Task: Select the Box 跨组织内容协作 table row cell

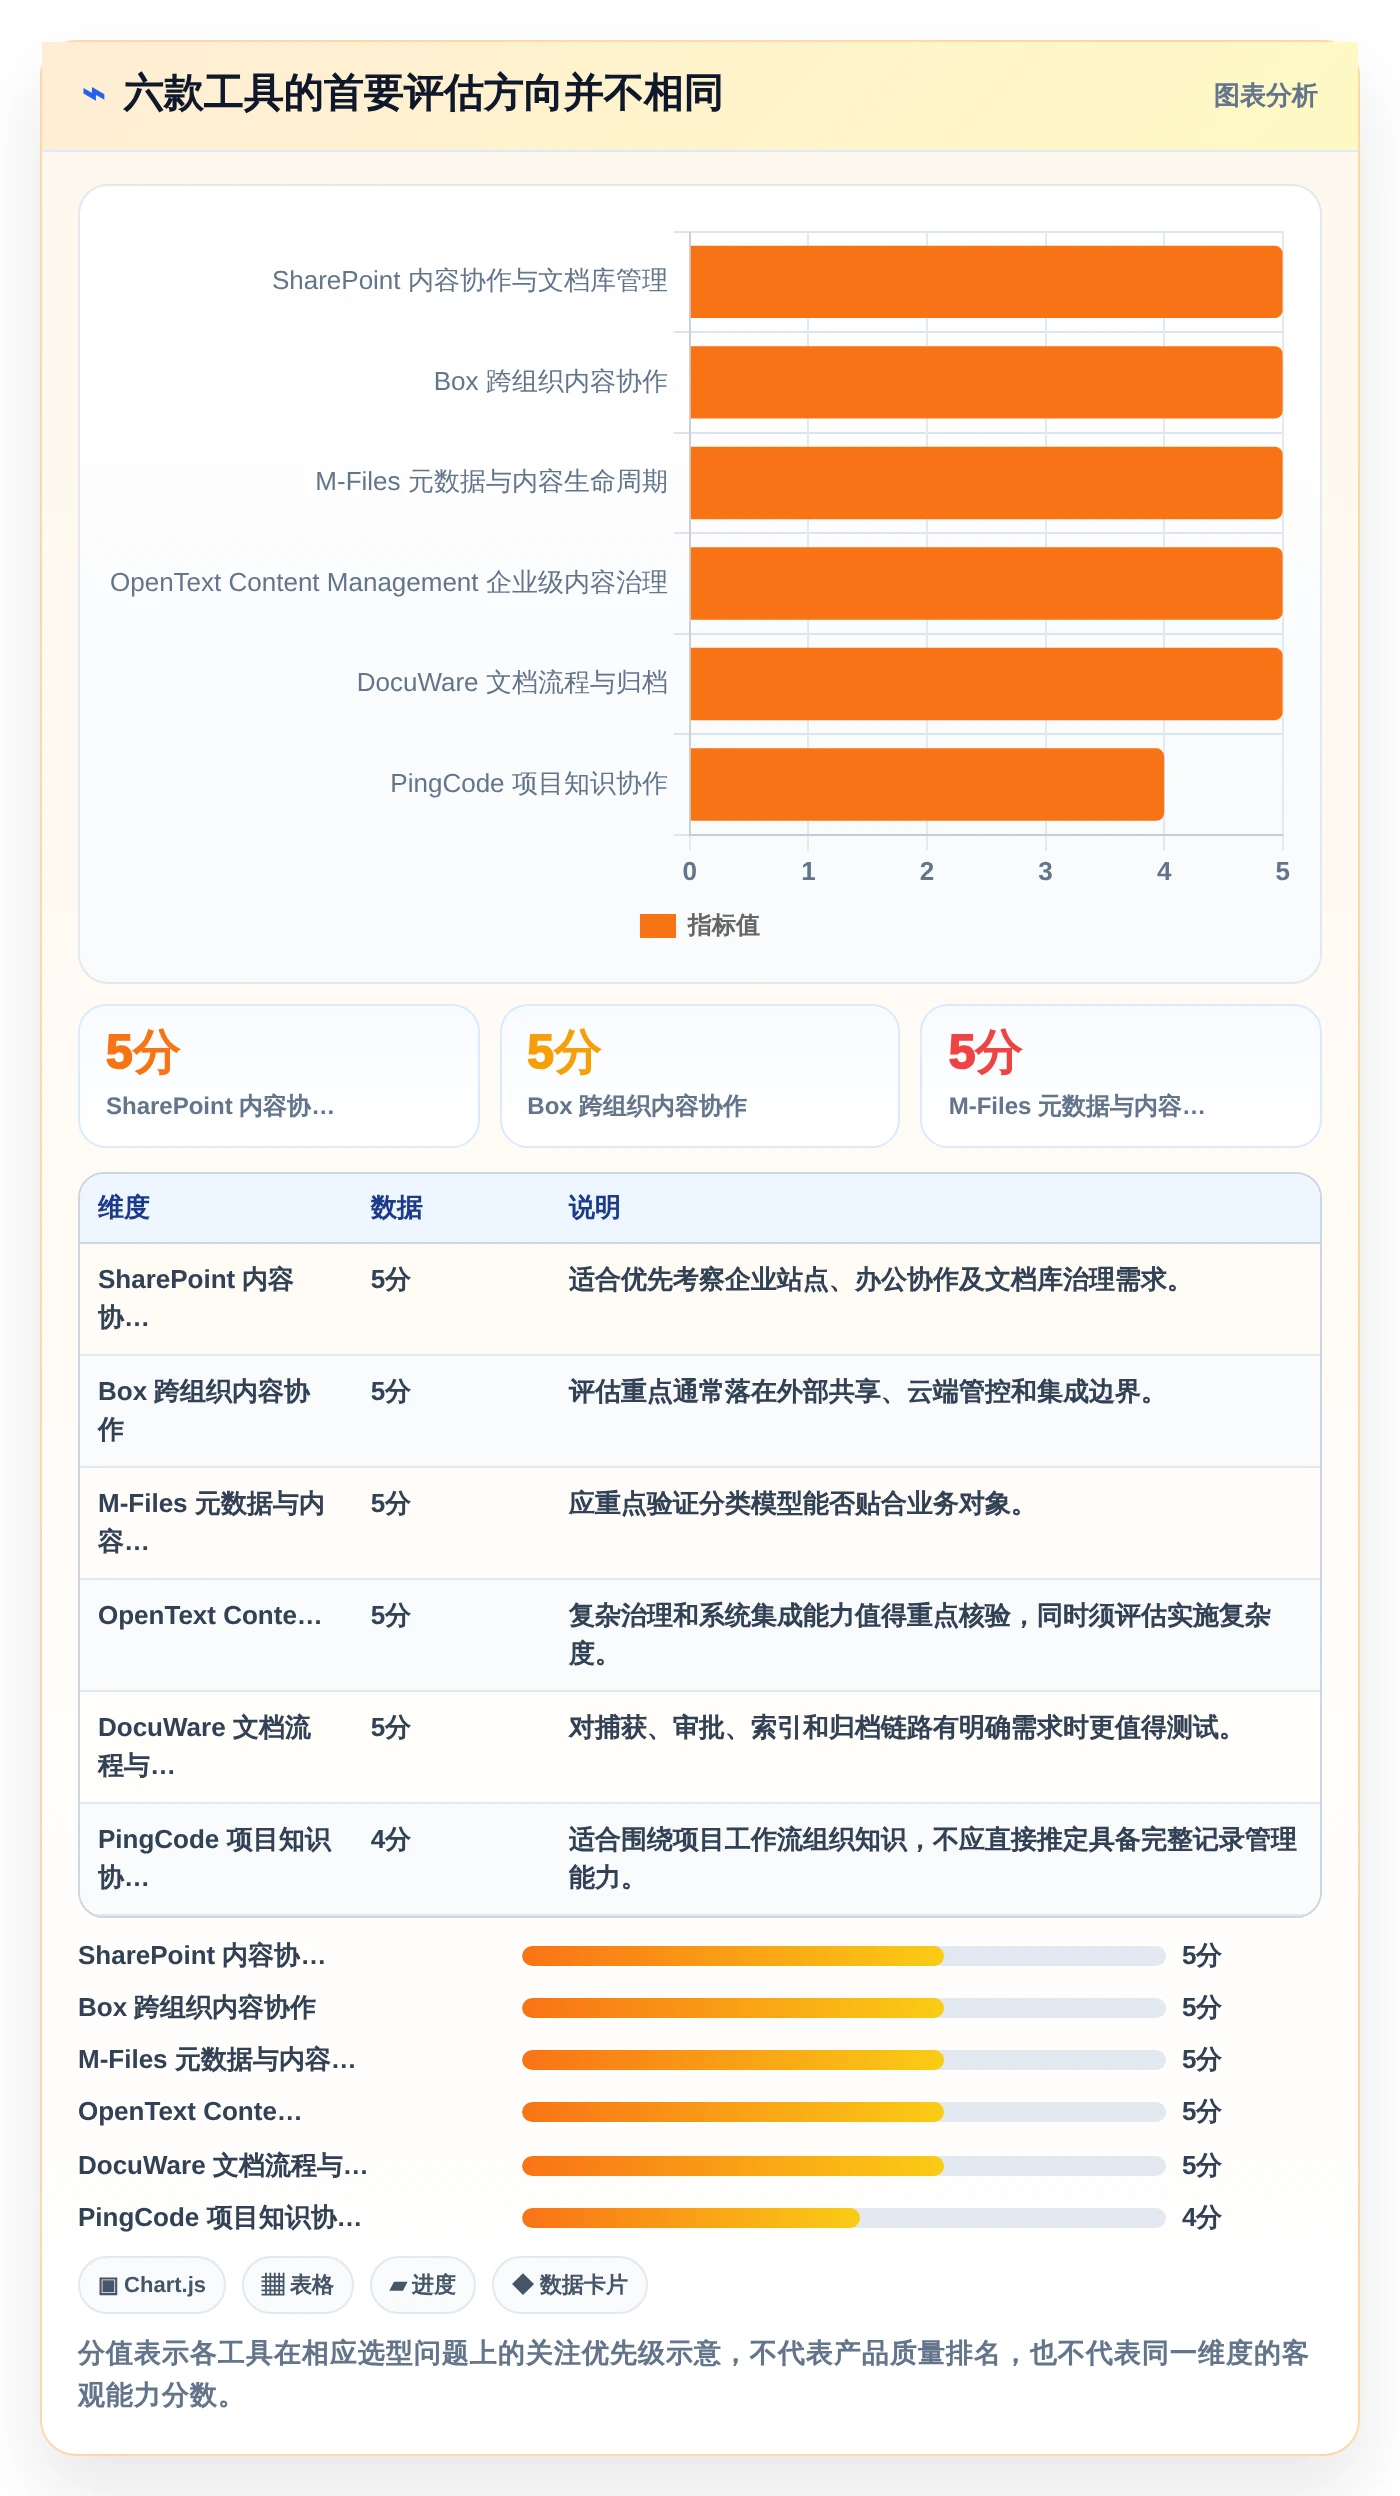Action: 215,1411
